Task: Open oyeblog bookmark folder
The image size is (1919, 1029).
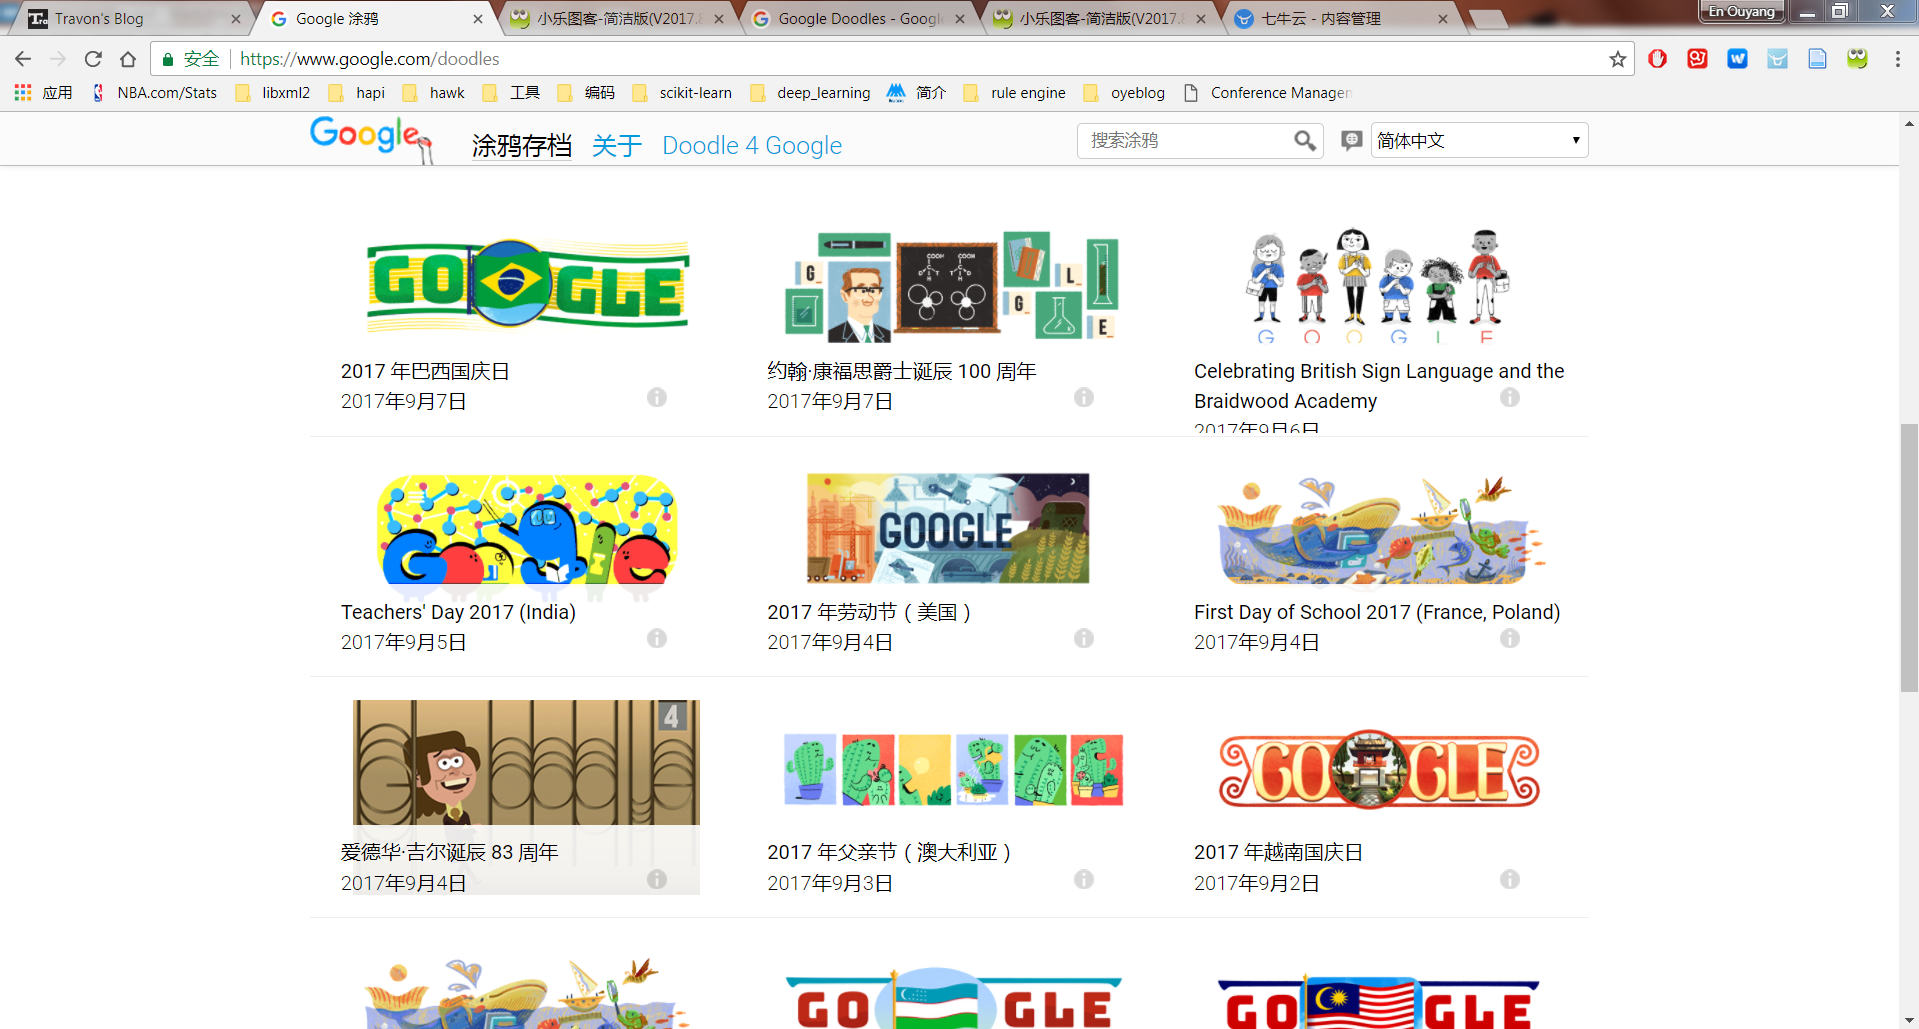Action: pos(1125,93)
